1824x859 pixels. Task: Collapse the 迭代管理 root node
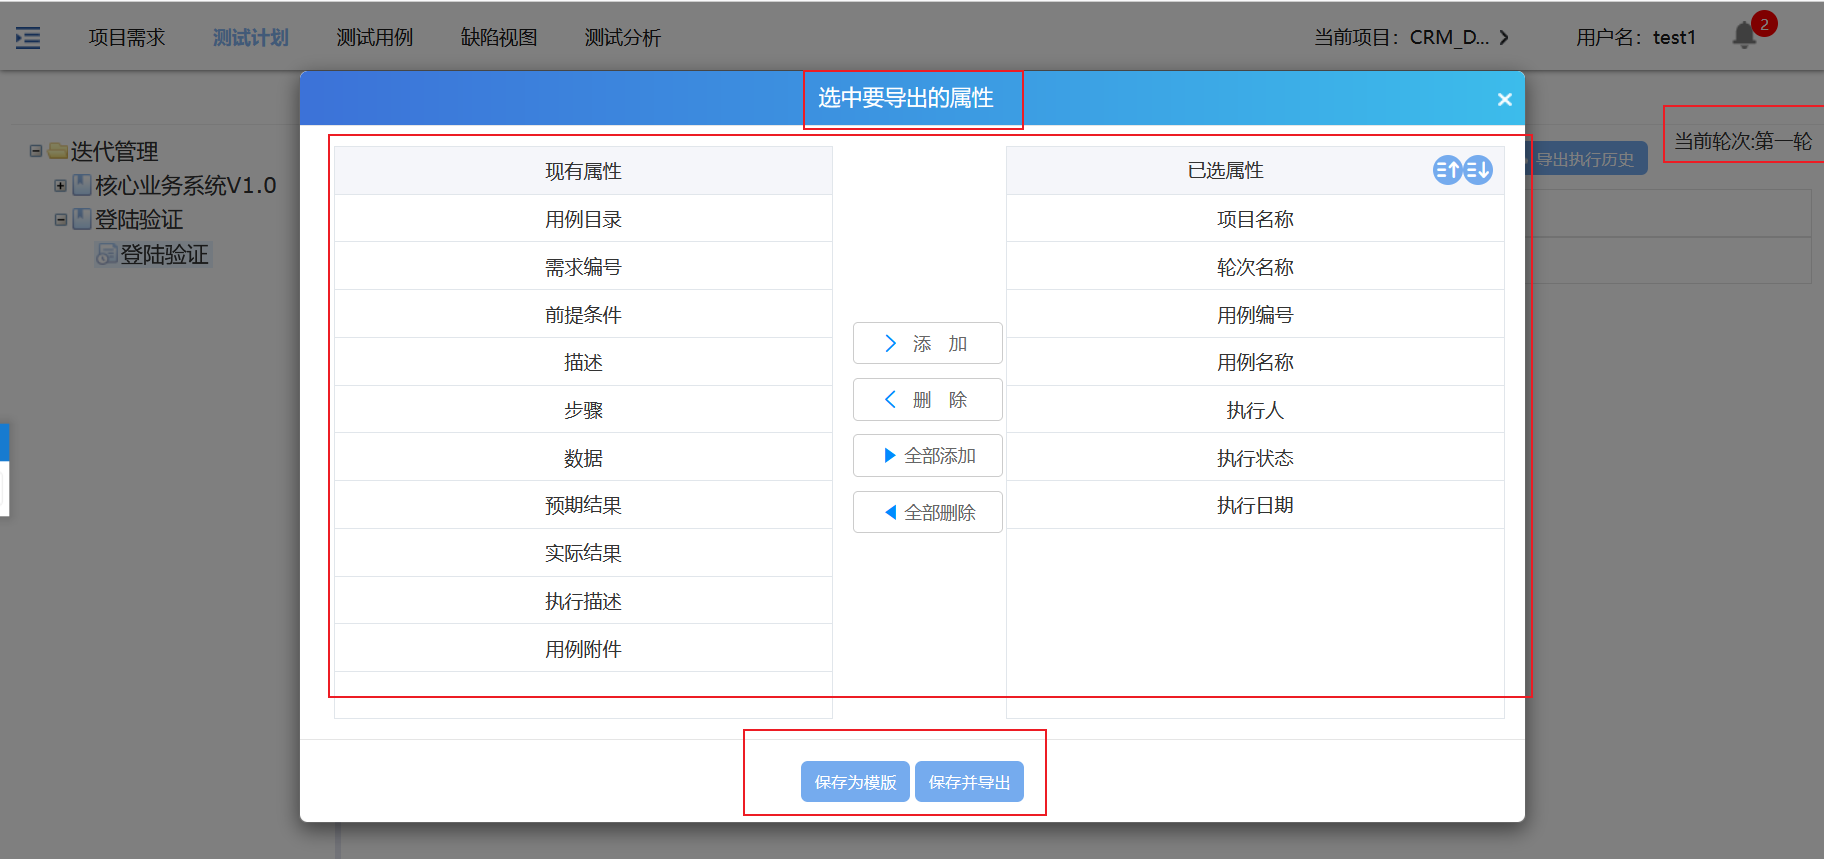(36, 152)
